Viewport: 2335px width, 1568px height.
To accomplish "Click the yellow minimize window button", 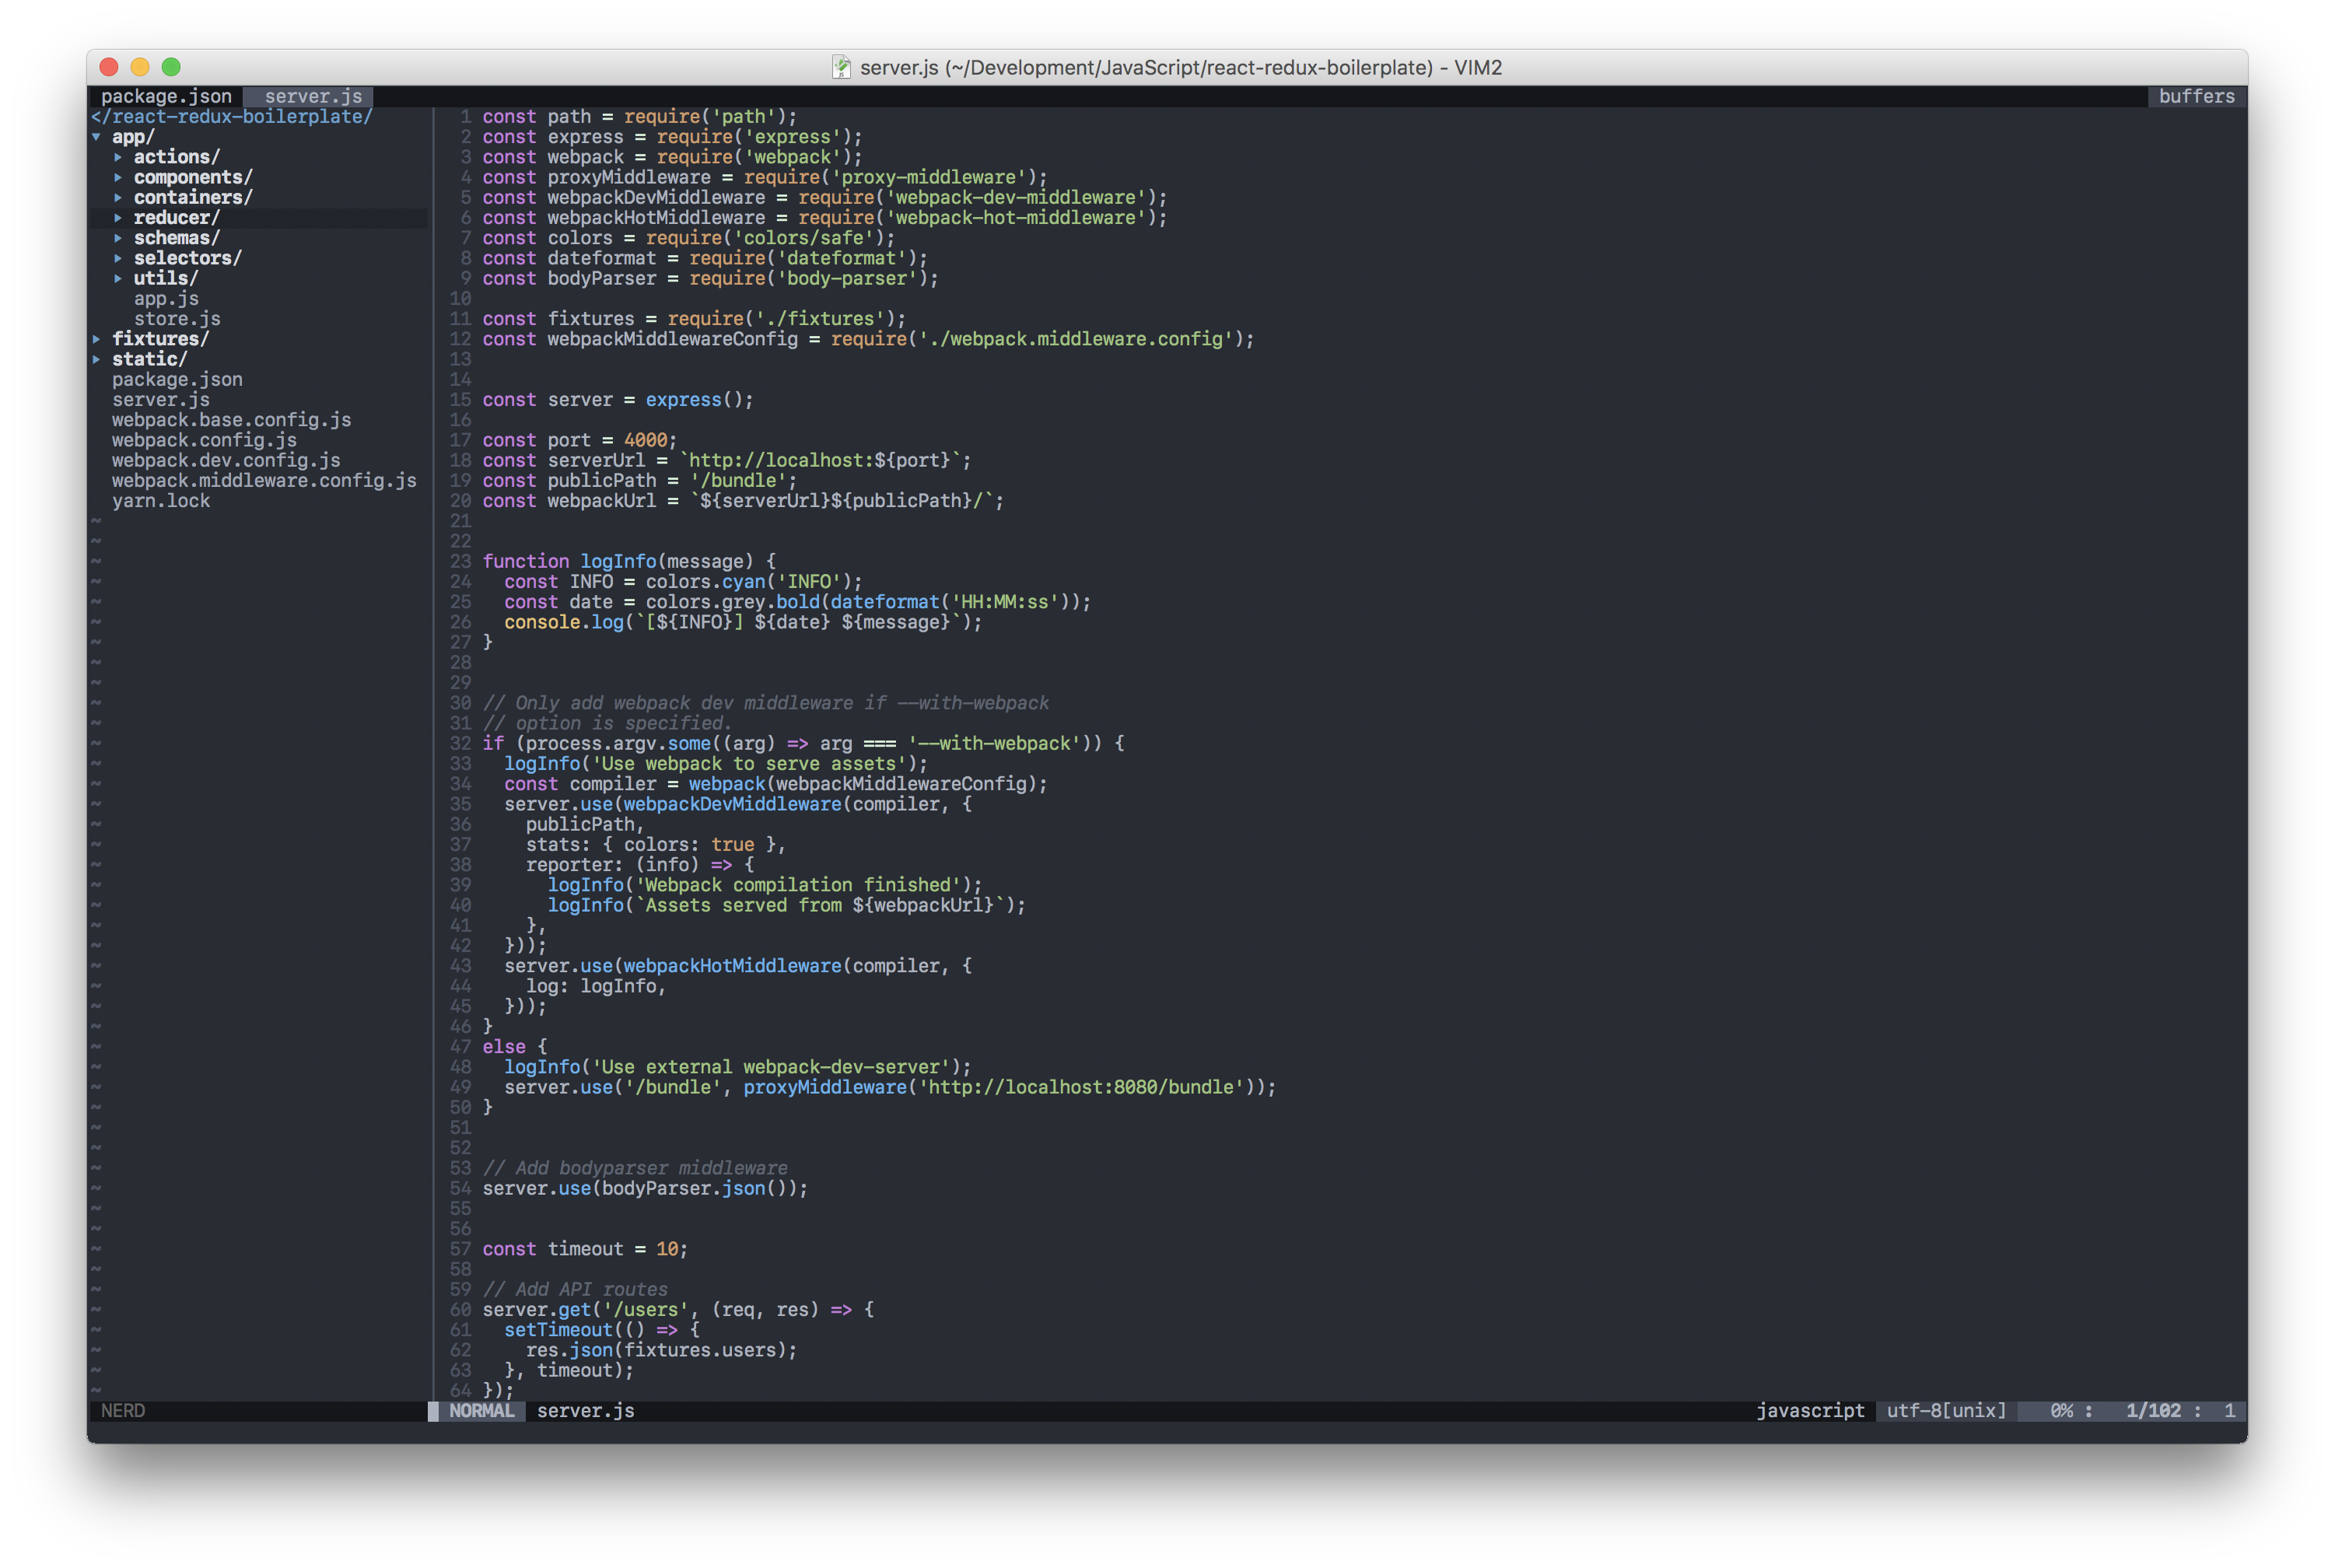I will coord(140,67).
